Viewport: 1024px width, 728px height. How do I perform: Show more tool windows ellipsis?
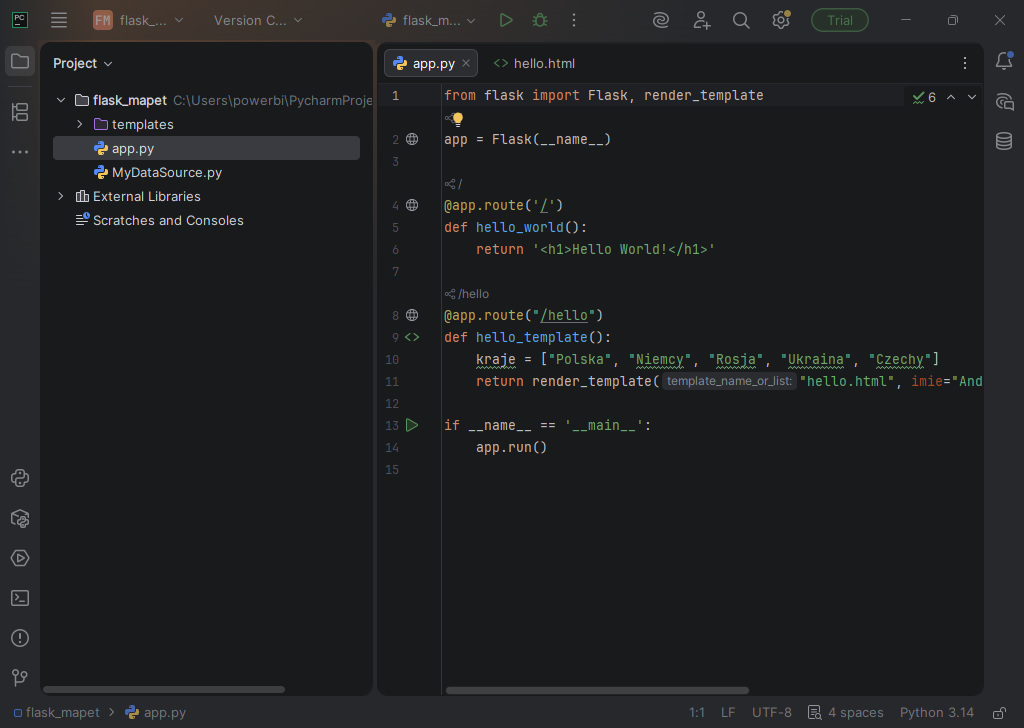(20, 151)
